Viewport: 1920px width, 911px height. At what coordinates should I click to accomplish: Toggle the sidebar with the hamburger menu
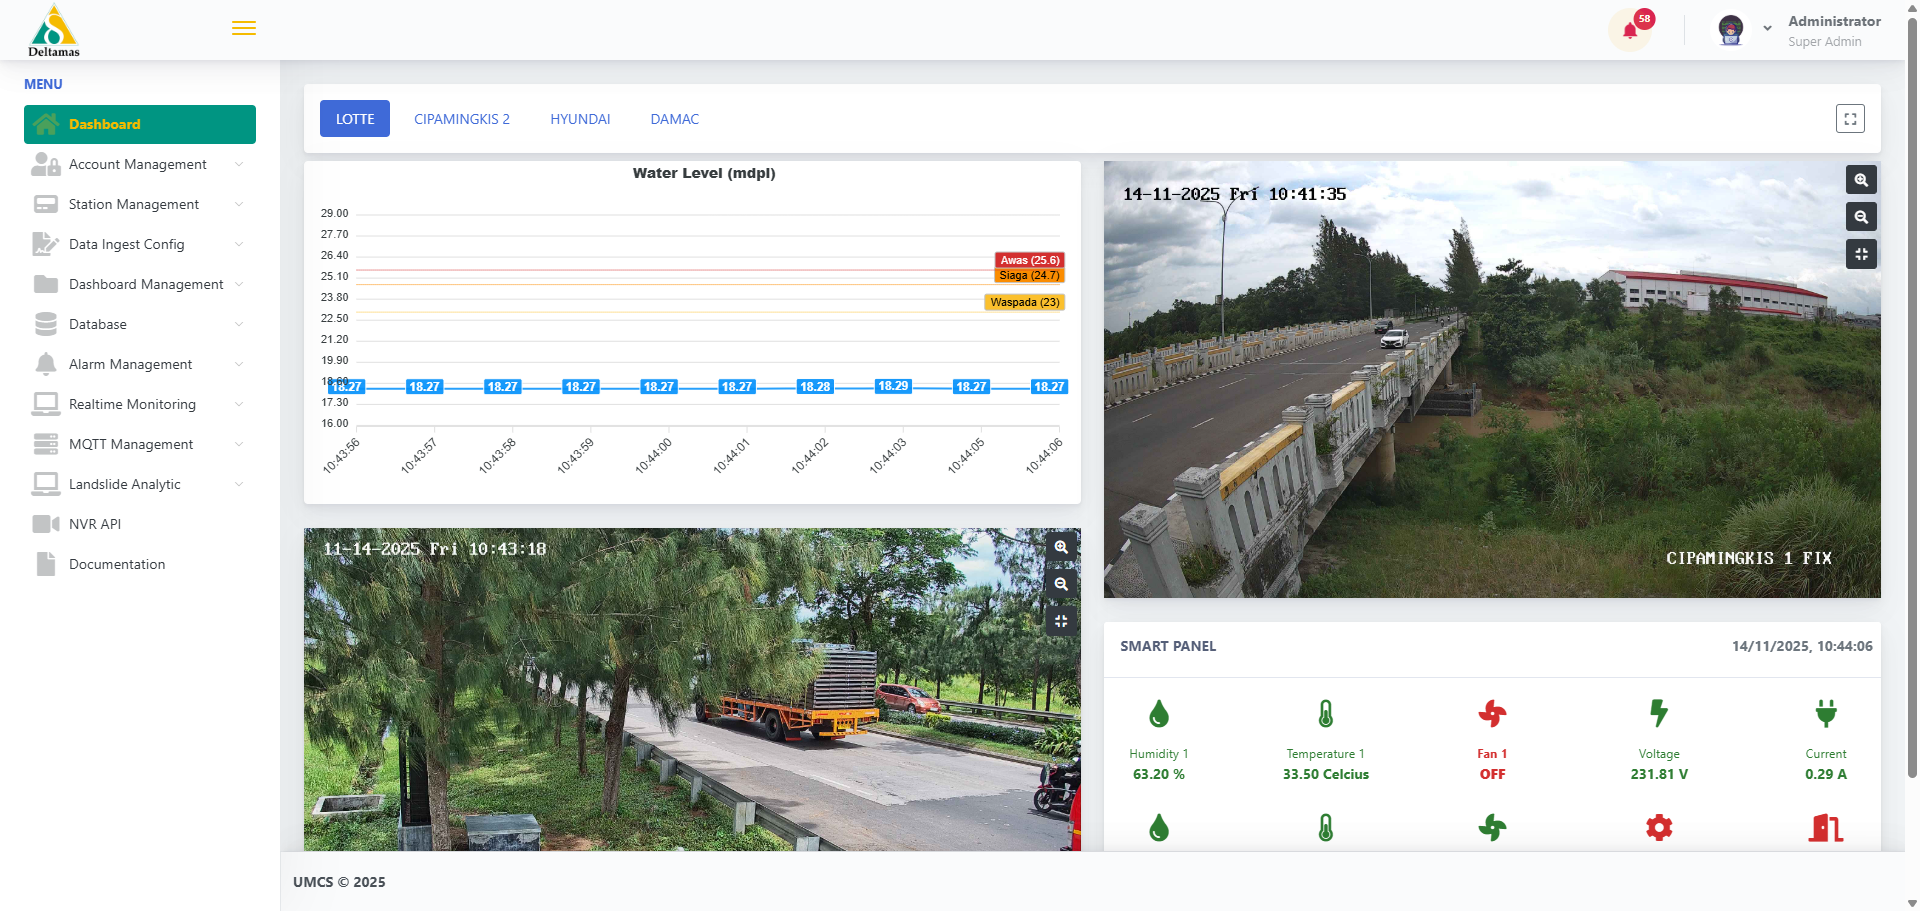(243, 28)
